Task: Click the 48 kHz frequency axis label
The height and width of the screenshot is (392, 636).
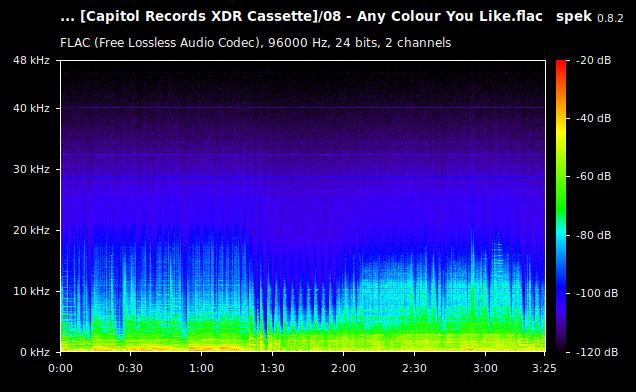Action: click(x=31, y=60)
